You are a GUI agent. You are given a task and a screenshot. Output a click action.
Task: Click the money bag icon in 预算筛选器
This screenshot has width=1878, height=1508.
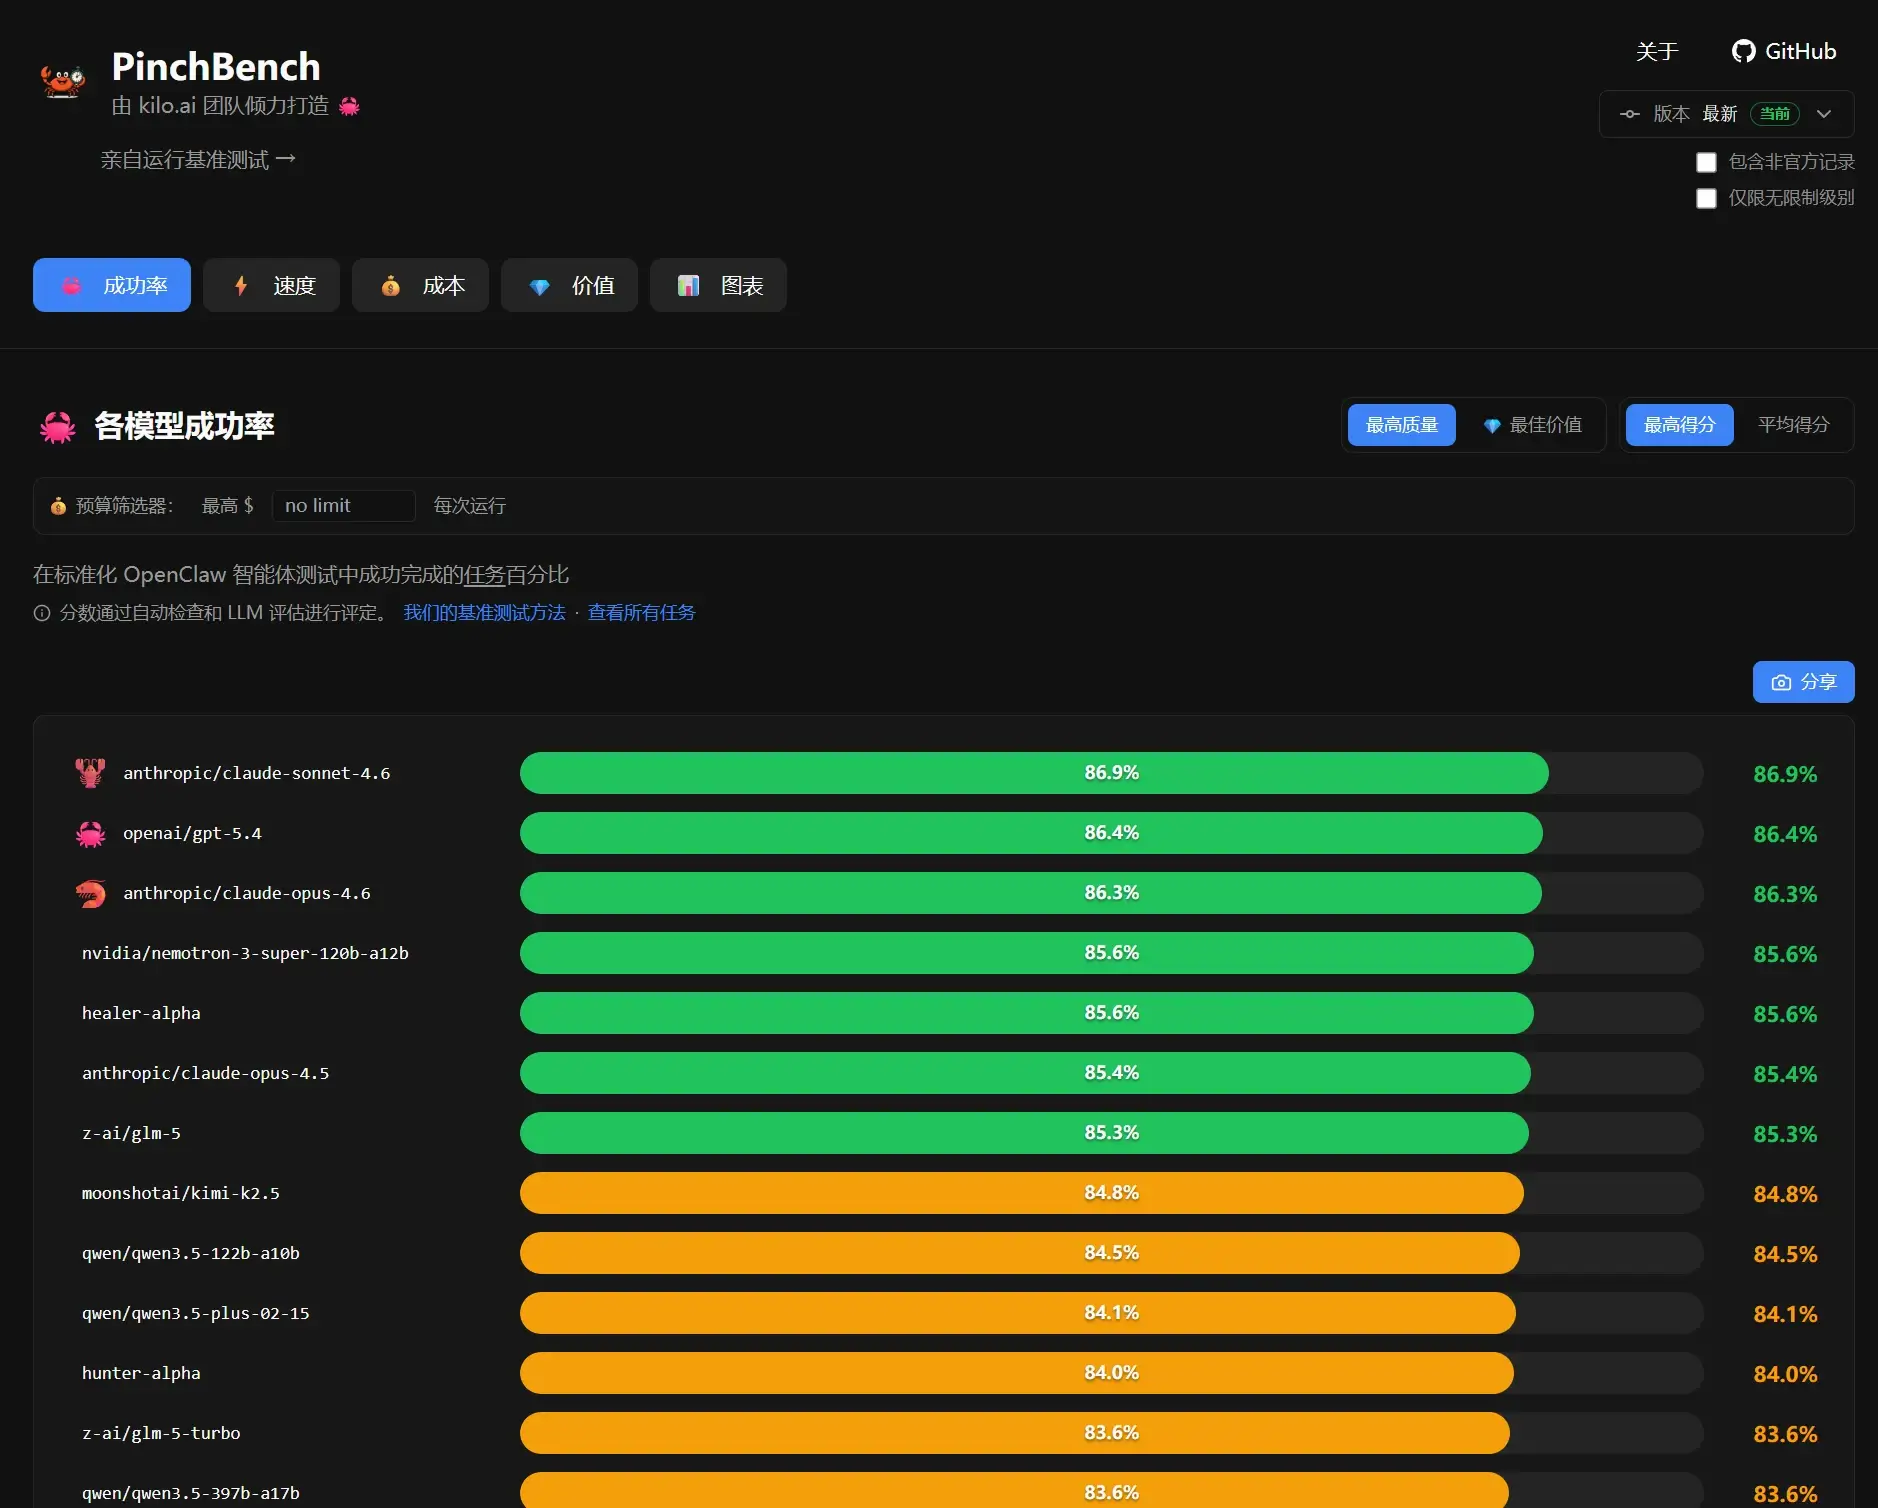58,506
